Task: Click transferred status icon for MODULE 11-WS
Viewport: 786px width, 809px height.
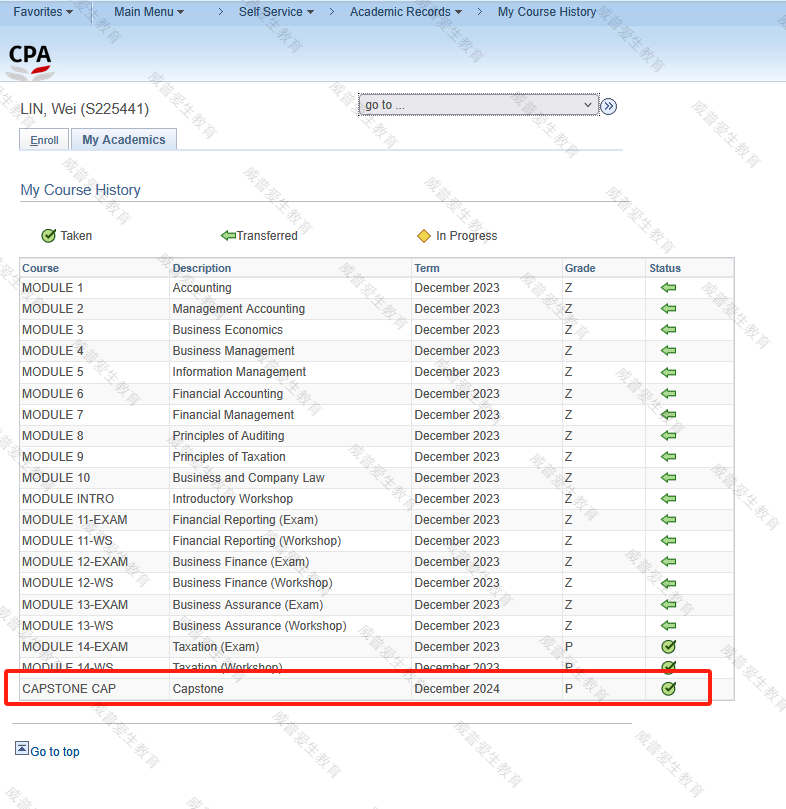Action: coord(668,541)
